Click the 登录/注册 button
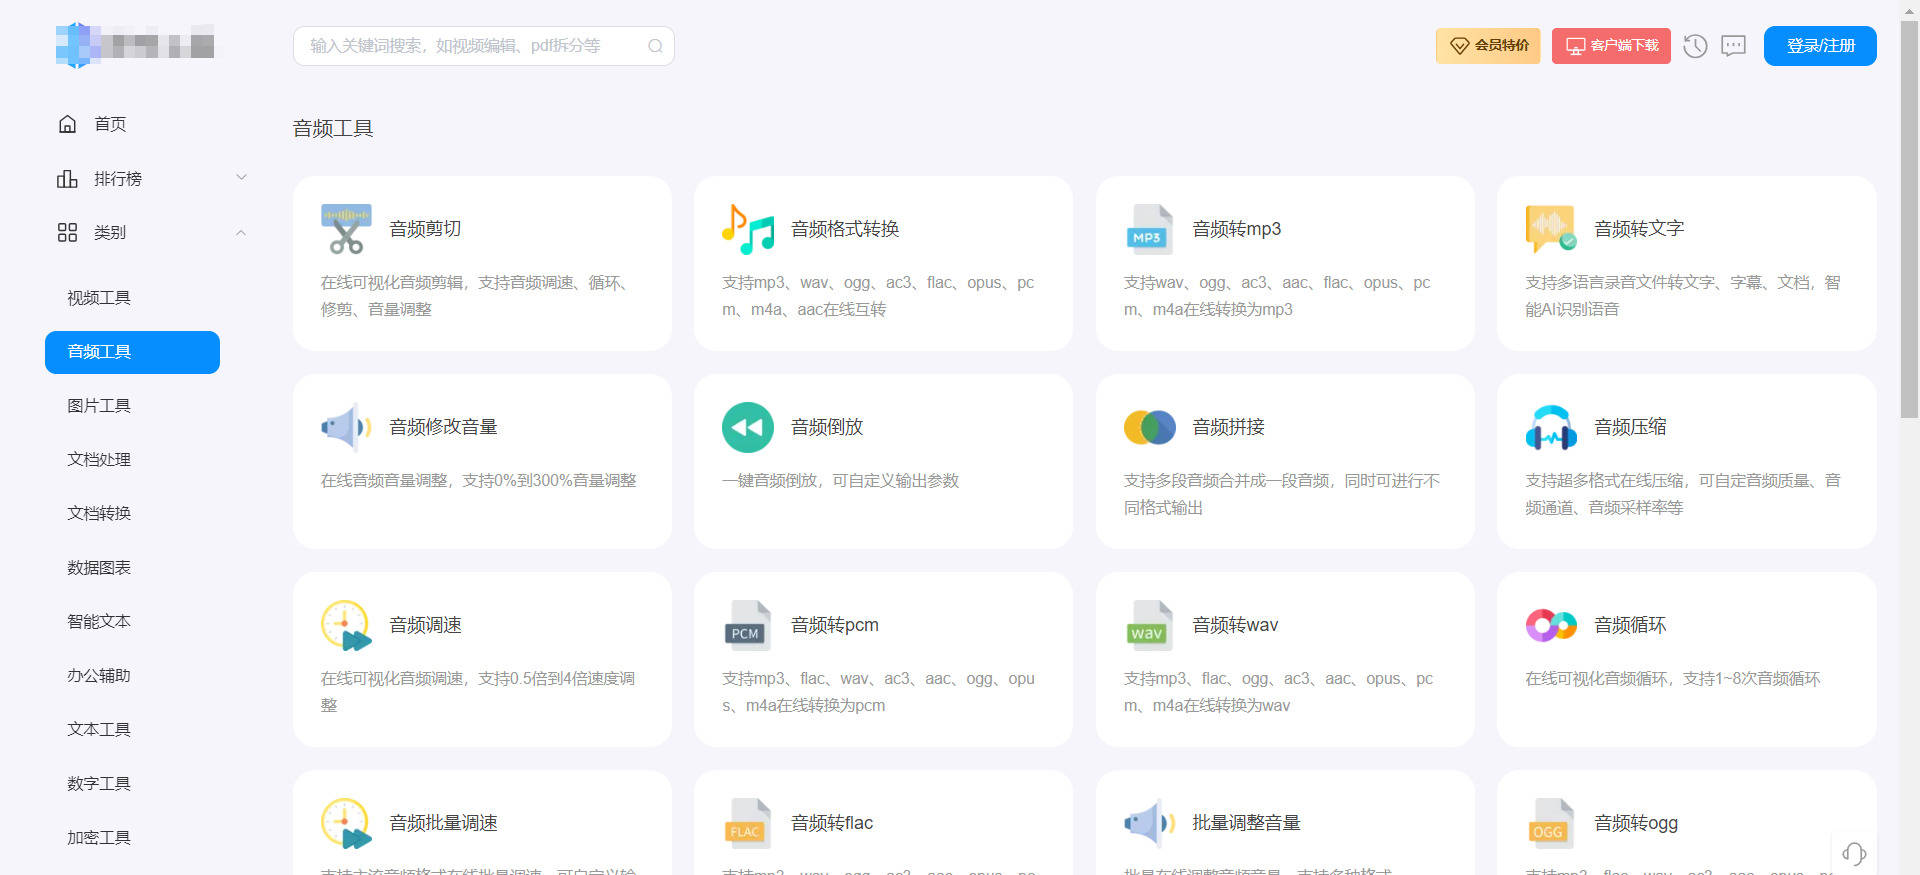This screenshot has height=875, width=1920. 1820,46
